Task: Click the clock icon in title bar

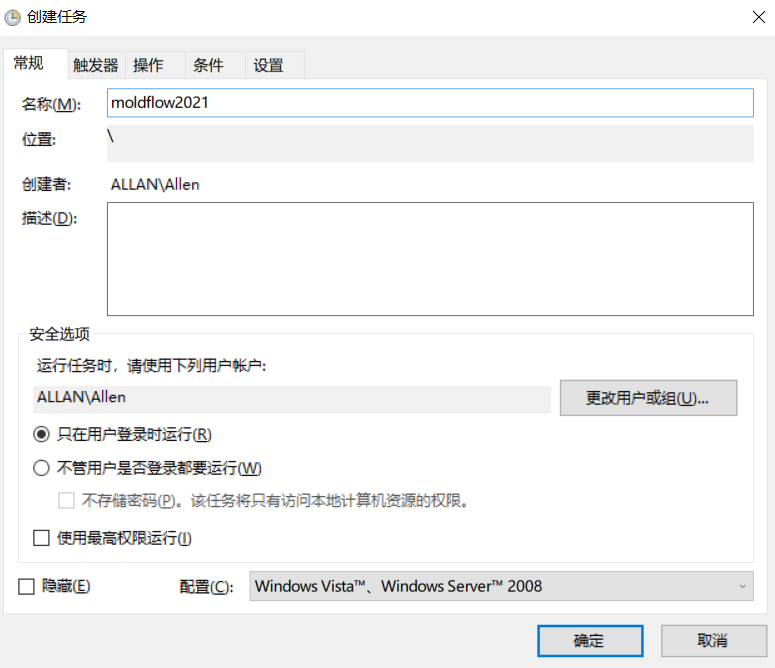Action: coord(12,18)
